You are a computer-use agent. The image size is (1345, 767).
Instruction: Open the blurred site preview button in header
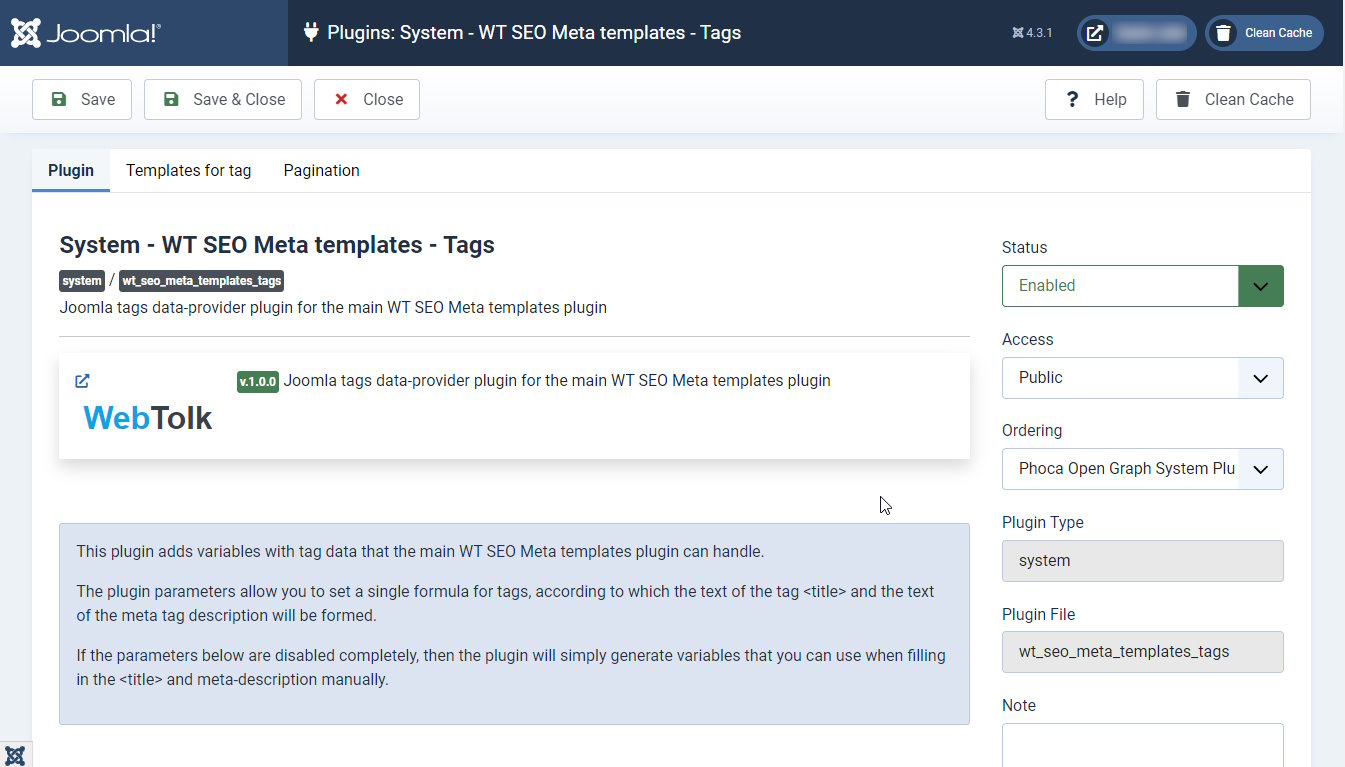tap(1136, 33)
